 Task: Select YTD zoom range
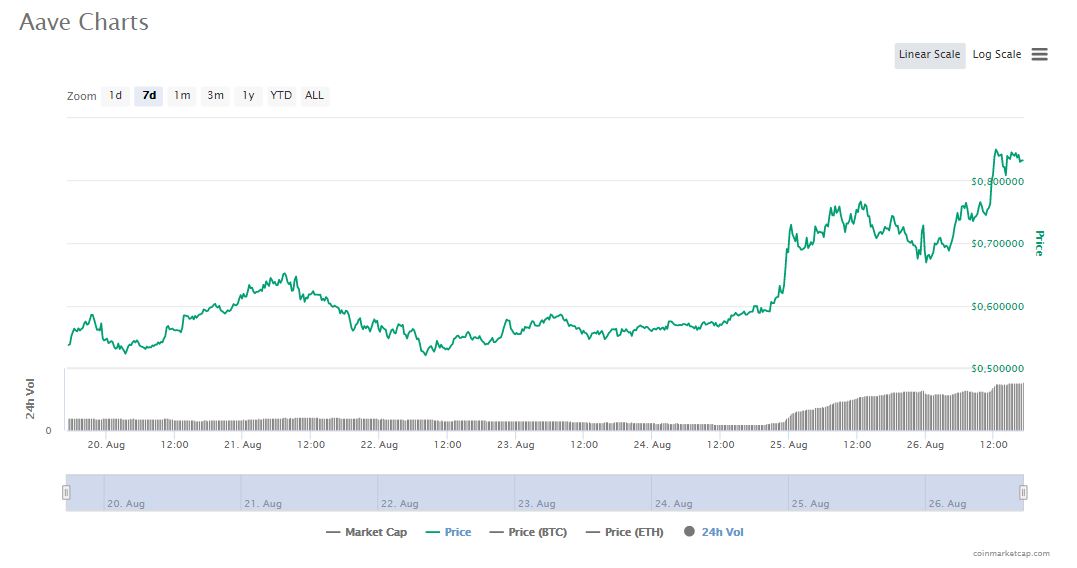click(x=281, y=96)
